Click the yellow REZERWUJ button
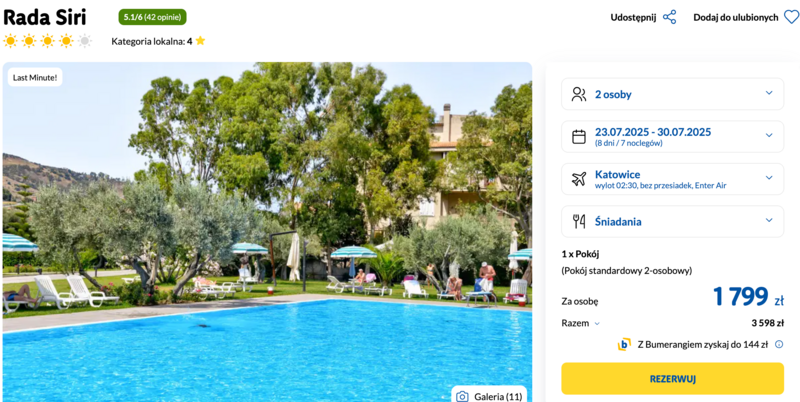The width and height of the screenshot is (800, 402). tap(672, 379)
